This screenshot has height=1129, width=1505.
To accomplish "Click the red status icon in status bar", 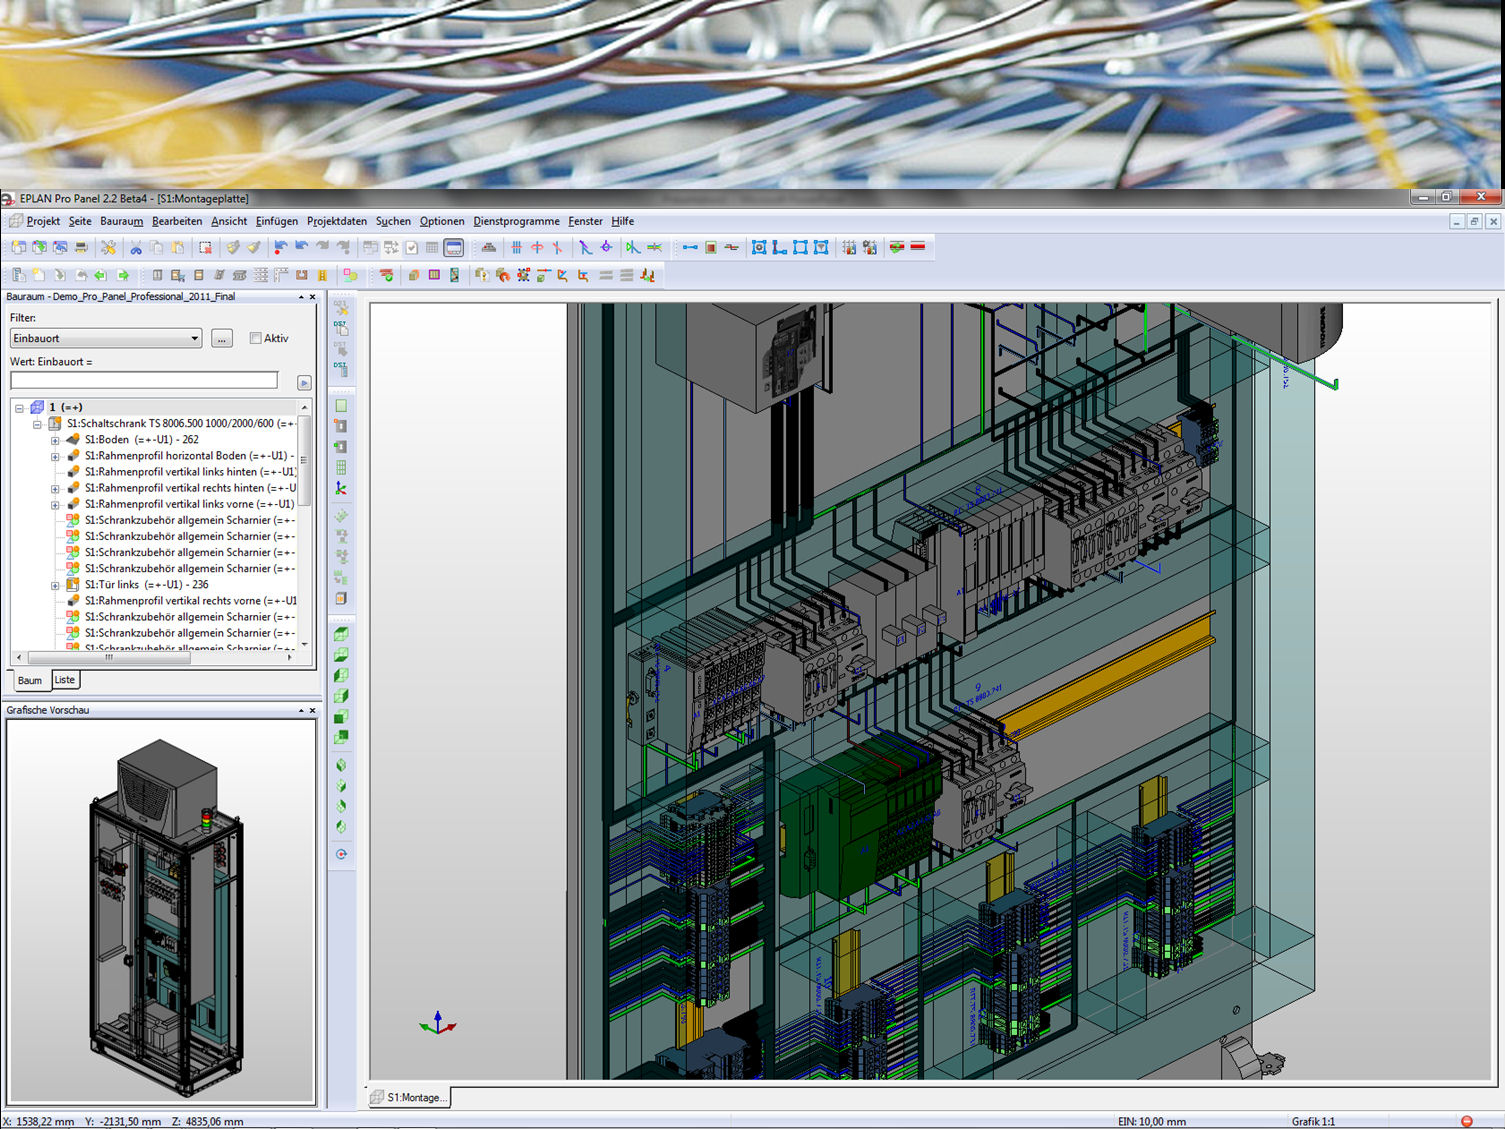I will point(1466,1121).
